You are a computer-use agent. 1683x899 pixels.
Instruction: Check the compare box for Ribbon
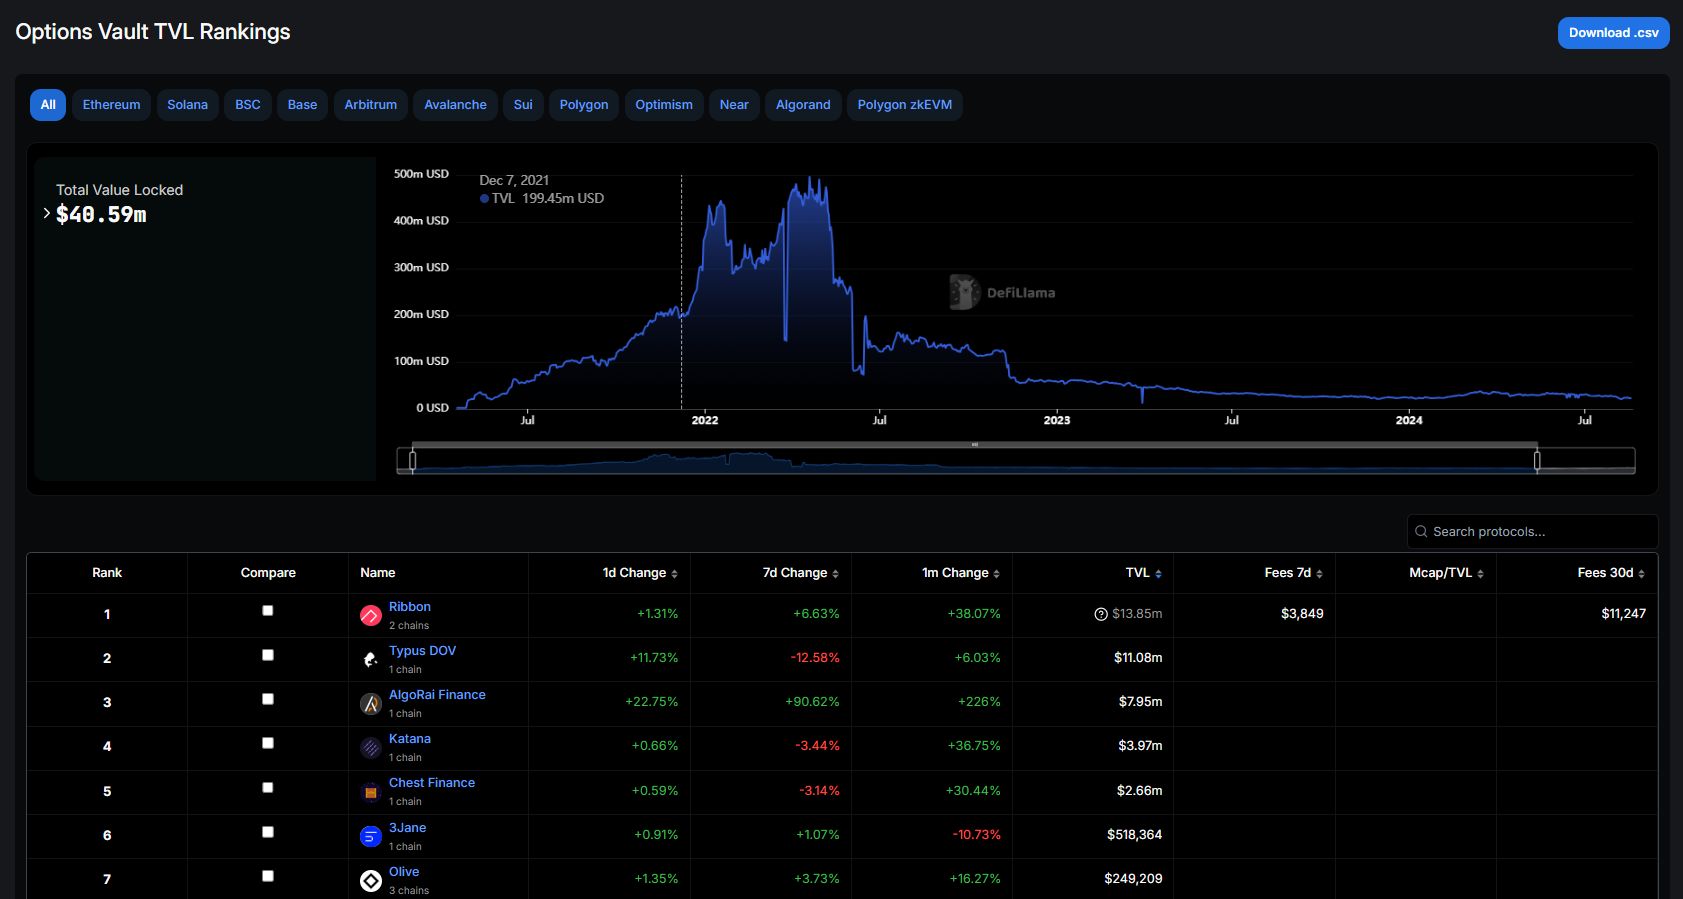tap(268, 611)
